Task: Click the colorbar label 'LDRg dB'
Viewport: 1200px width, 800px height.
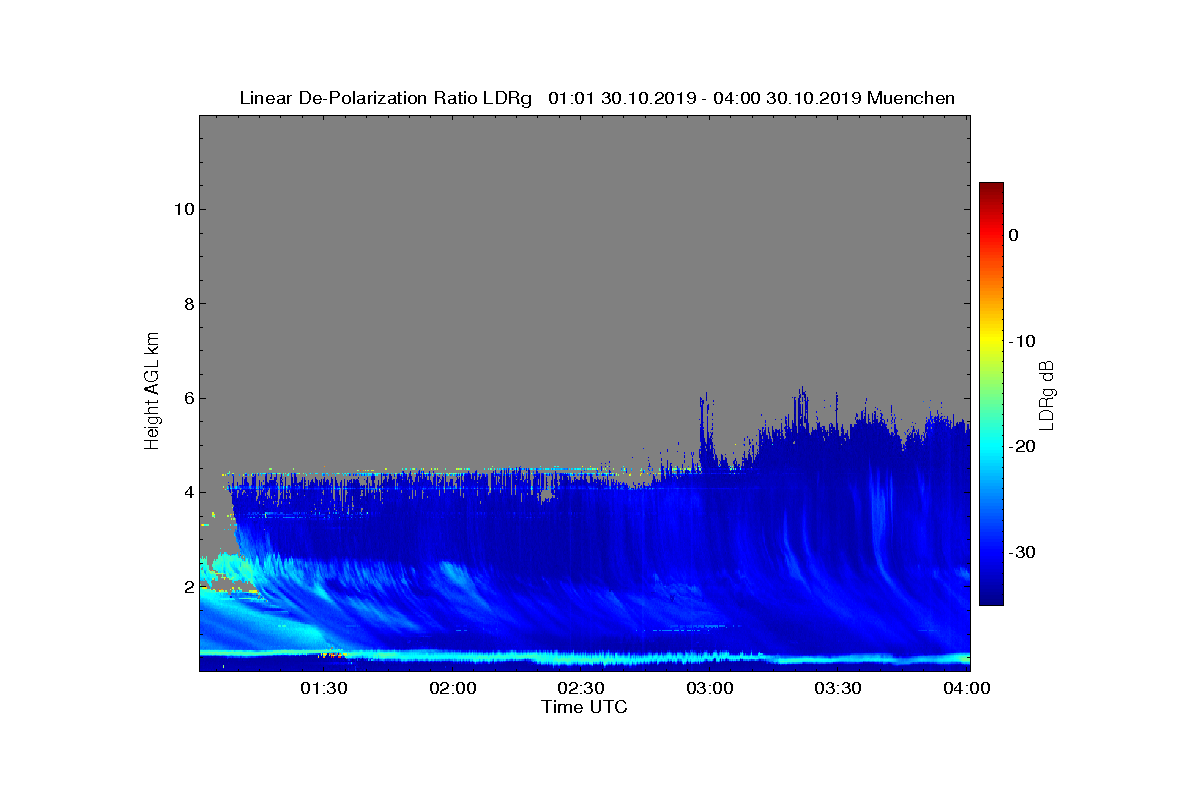Action: click(x=1047, y=394)
